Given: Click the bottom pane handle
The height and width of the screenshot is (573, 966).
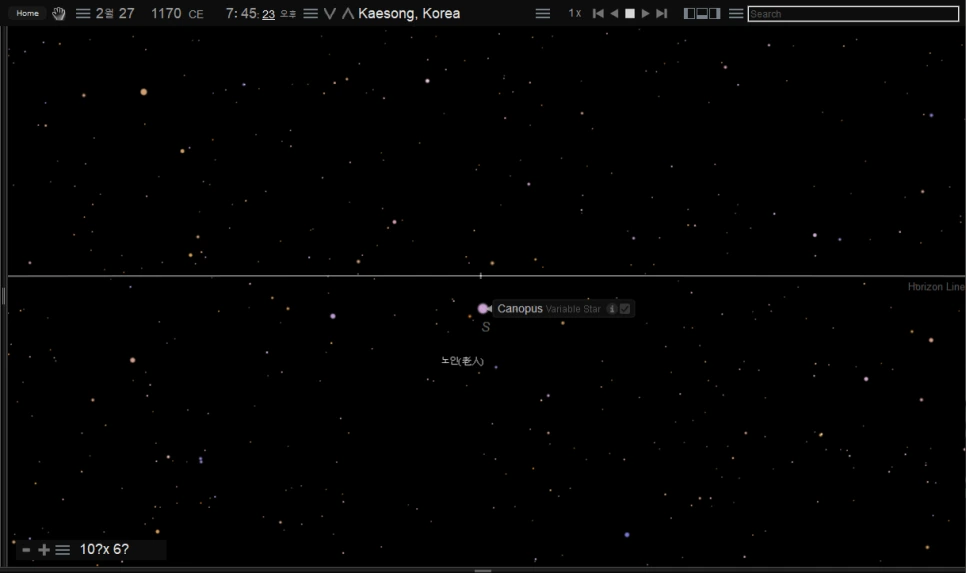Looking at the screenshot, I should (483, 571).
